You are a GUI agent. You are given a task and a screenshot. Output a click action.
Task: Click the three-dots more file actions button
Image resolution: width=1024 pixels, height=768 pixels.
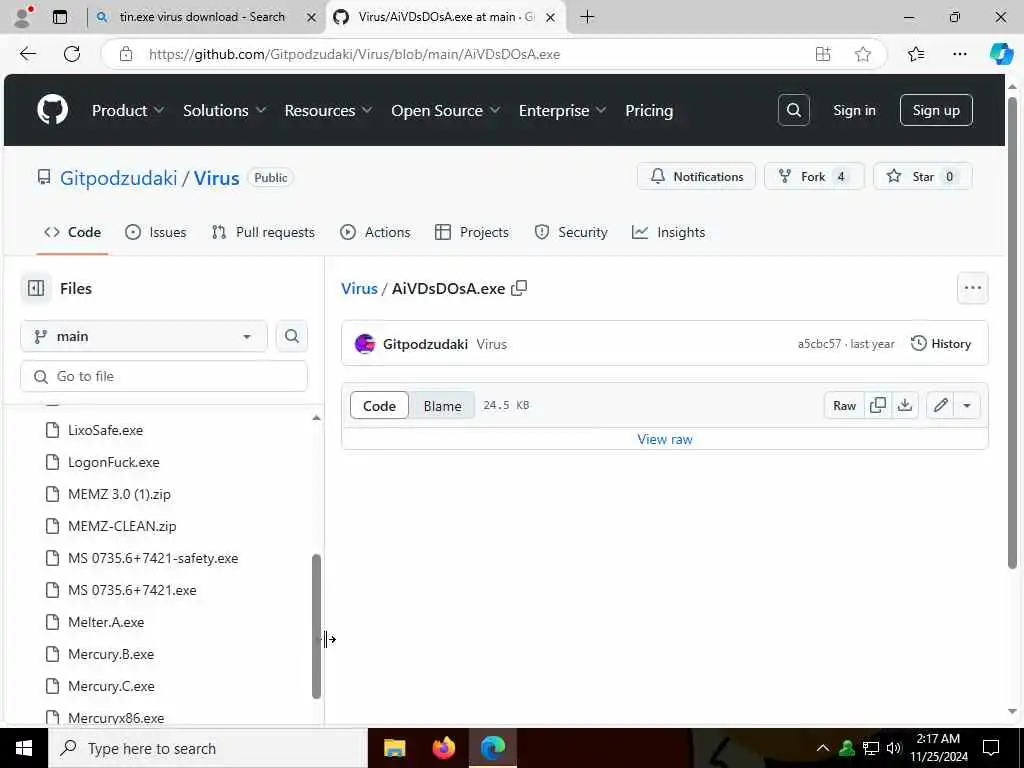pyautogui.click(x=972, y=288)
